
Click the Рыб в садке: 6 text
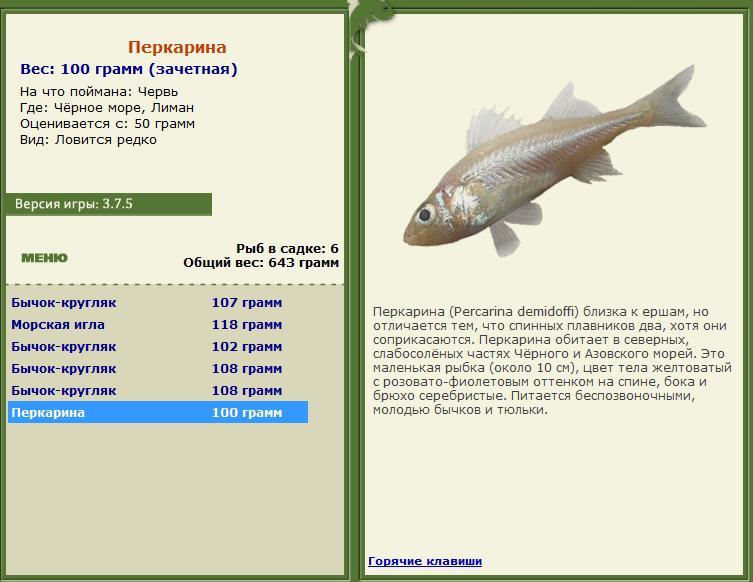(x=287, y=249)
